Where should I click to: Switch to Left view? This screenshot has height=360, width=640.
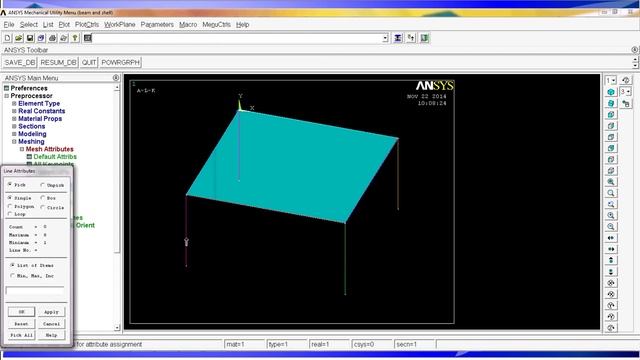[611, 159]
